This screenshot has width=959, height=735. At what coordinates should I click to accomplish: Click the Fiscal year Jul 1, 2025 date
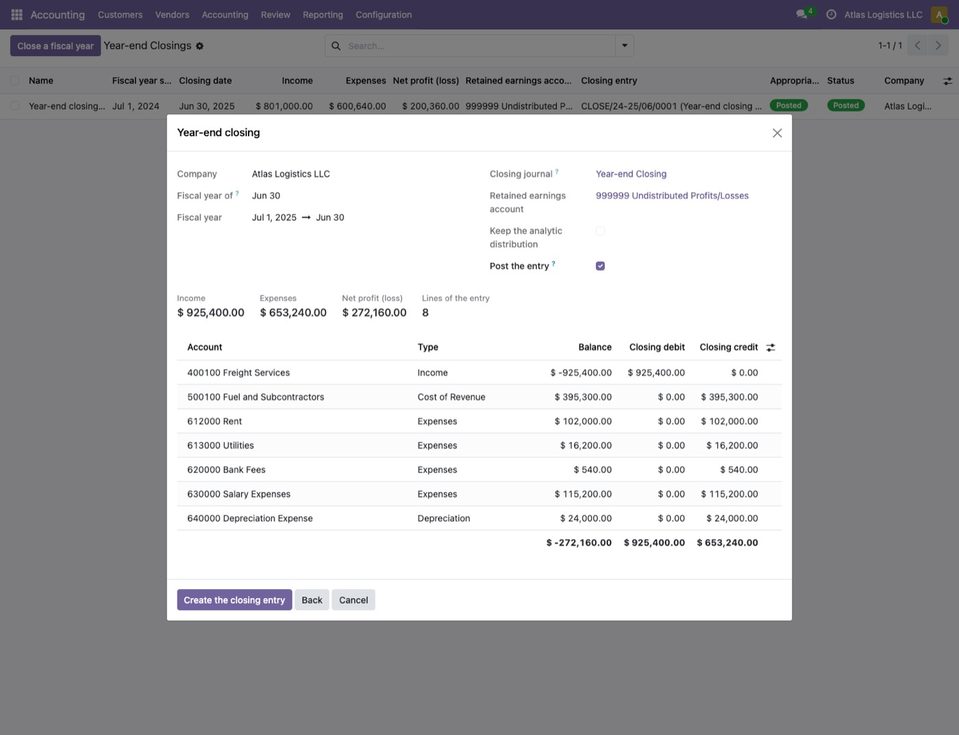(x=274, y=217)
